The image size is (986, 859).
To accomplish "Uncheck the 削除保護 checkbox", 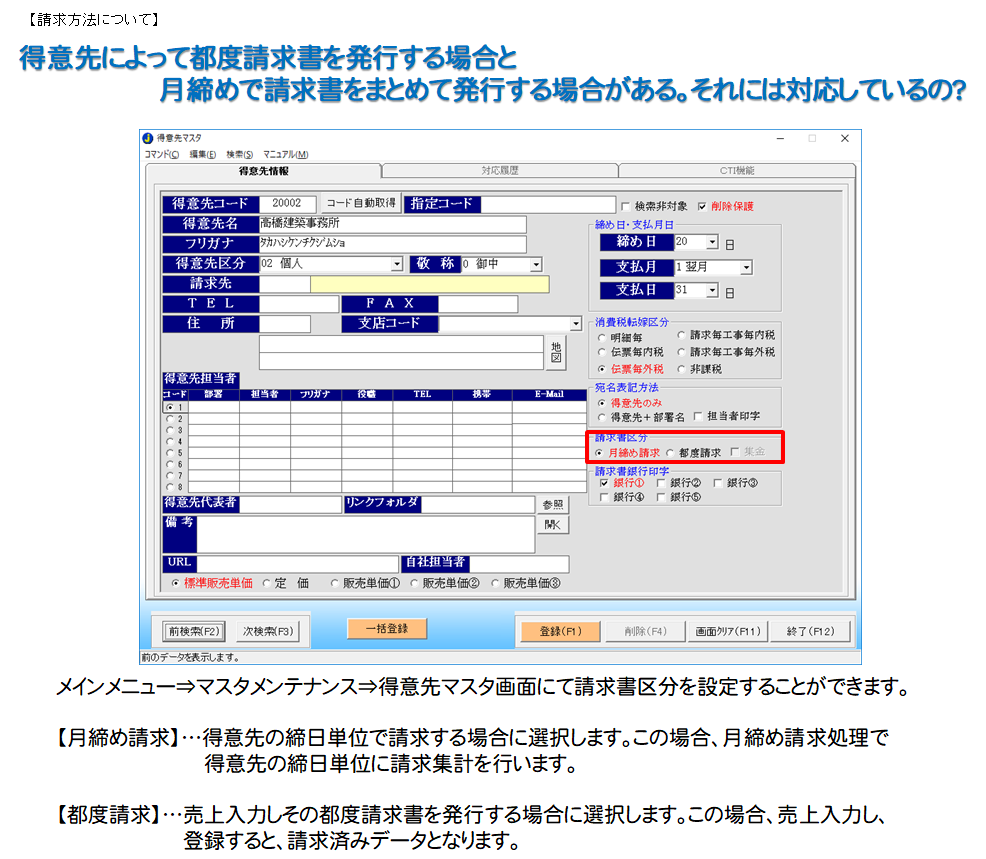I will tap(702, 206).
